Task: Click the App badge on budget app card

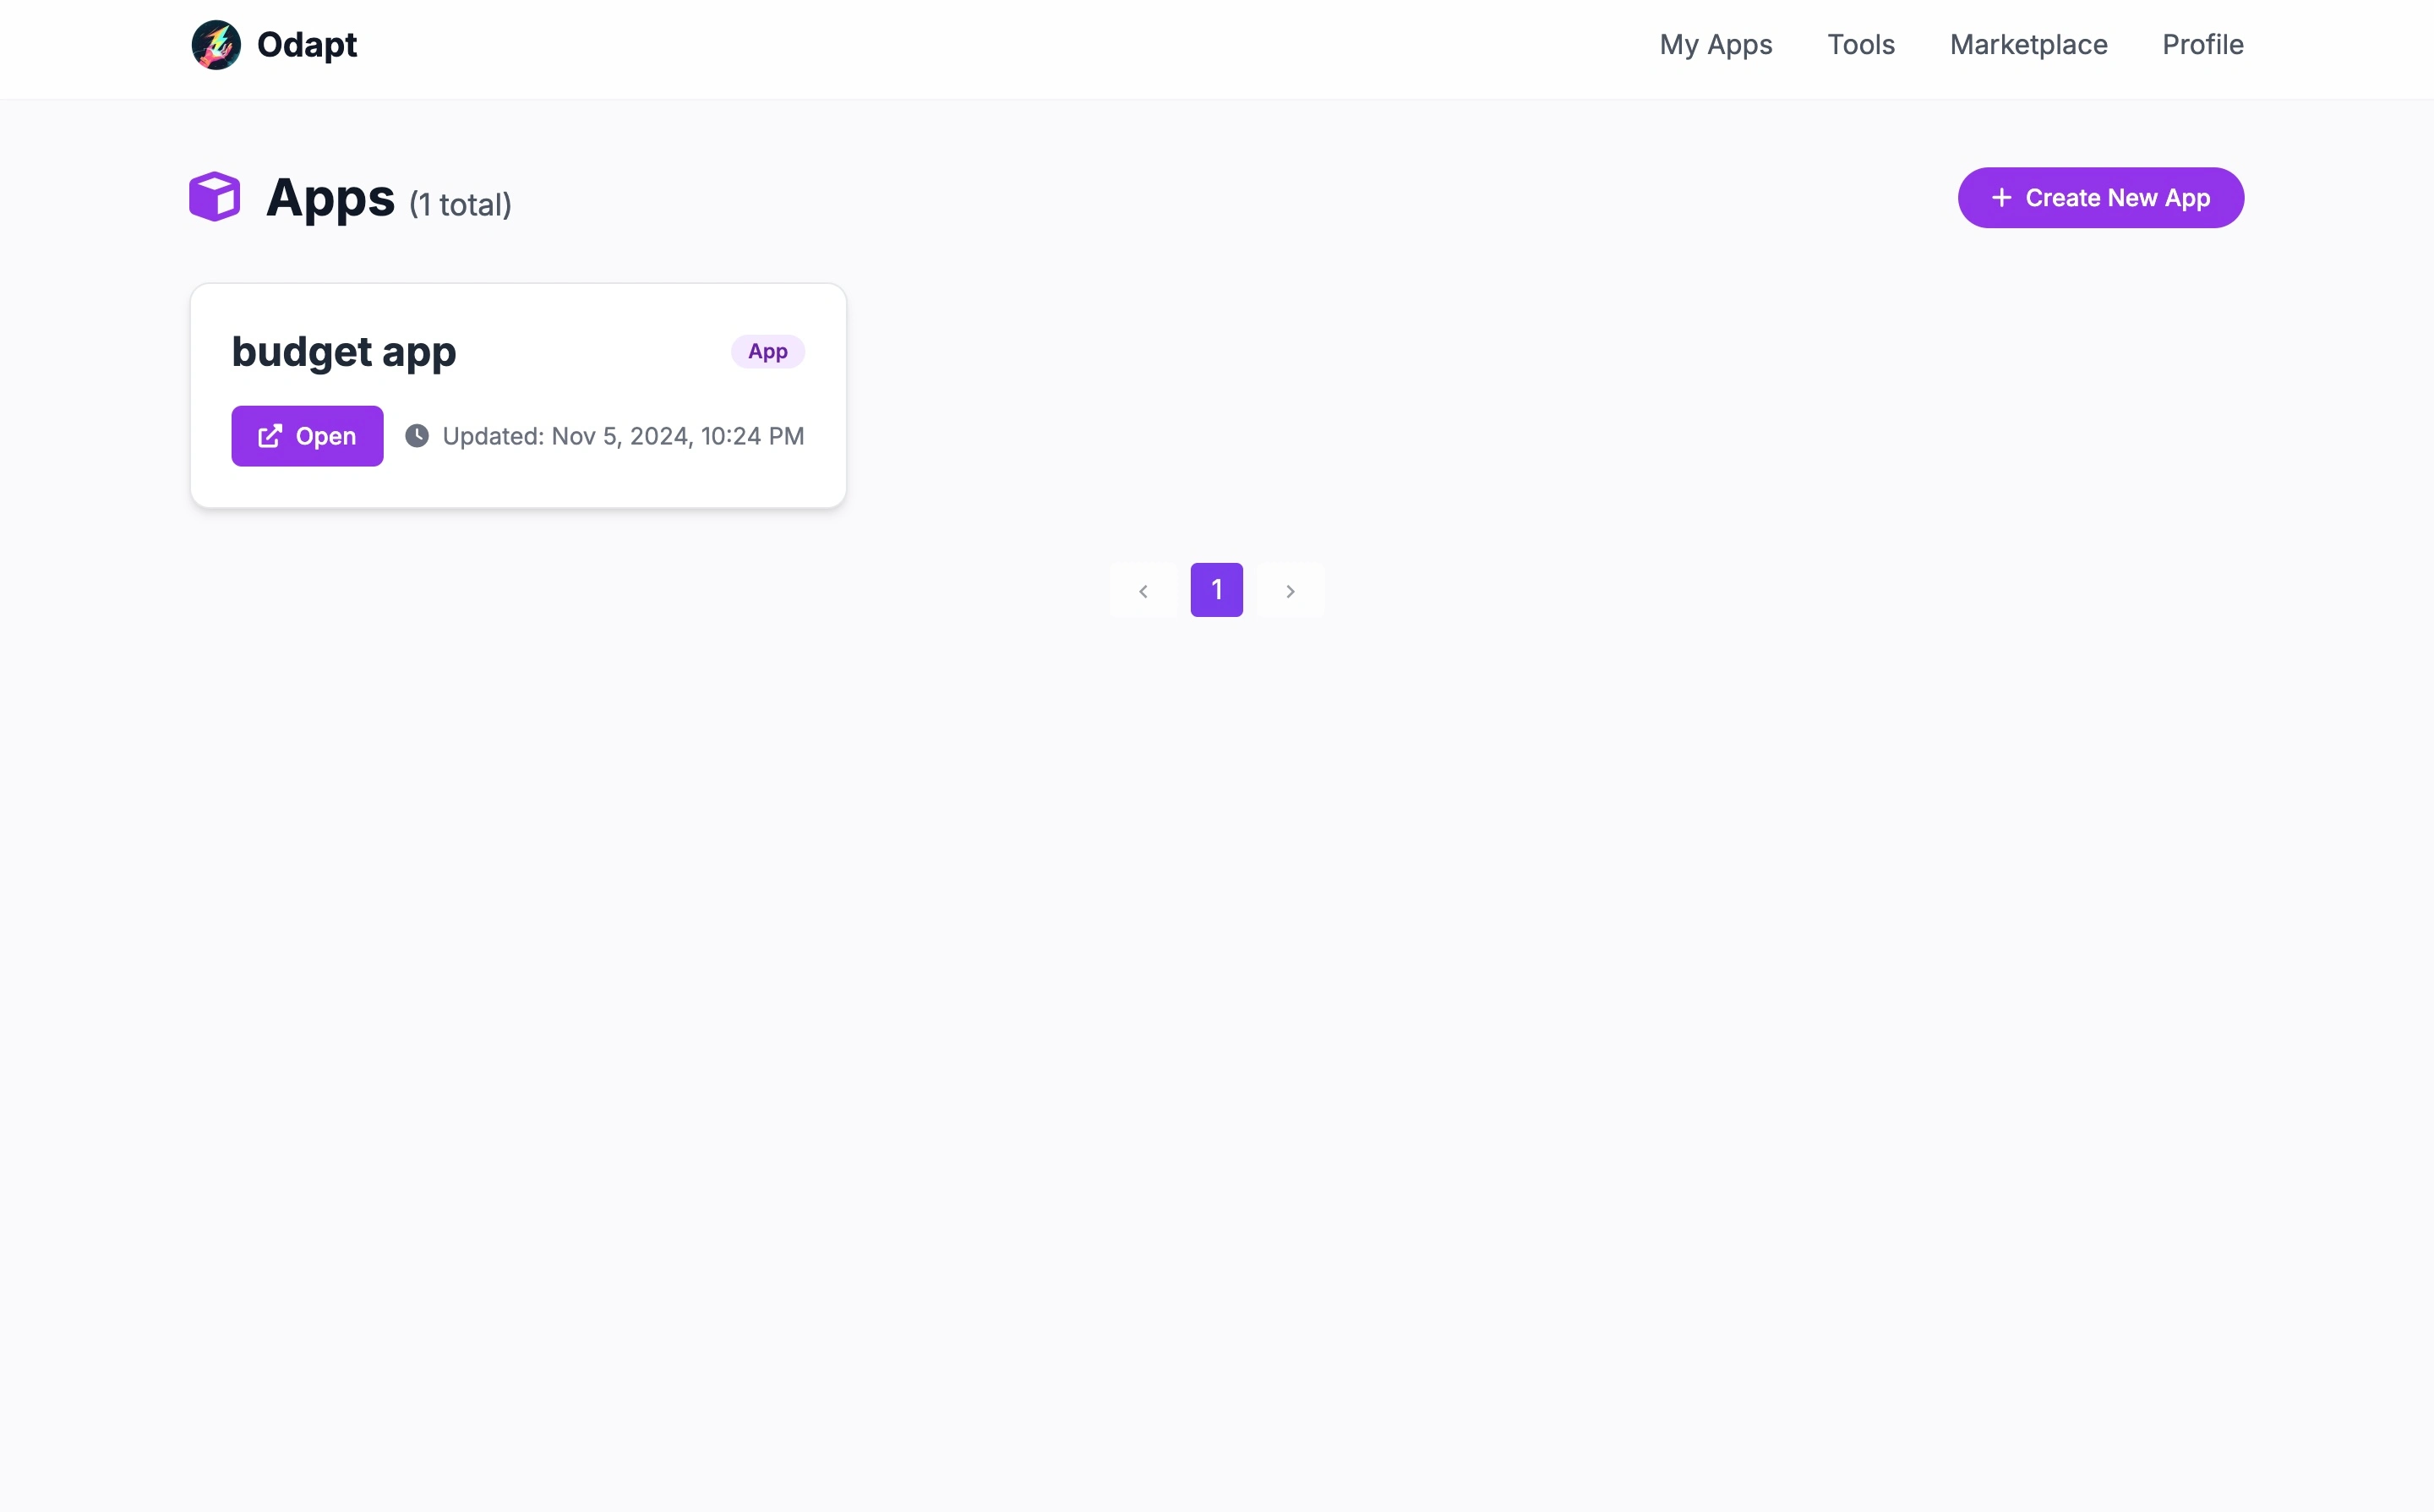Action: click(x=767, y=352)
